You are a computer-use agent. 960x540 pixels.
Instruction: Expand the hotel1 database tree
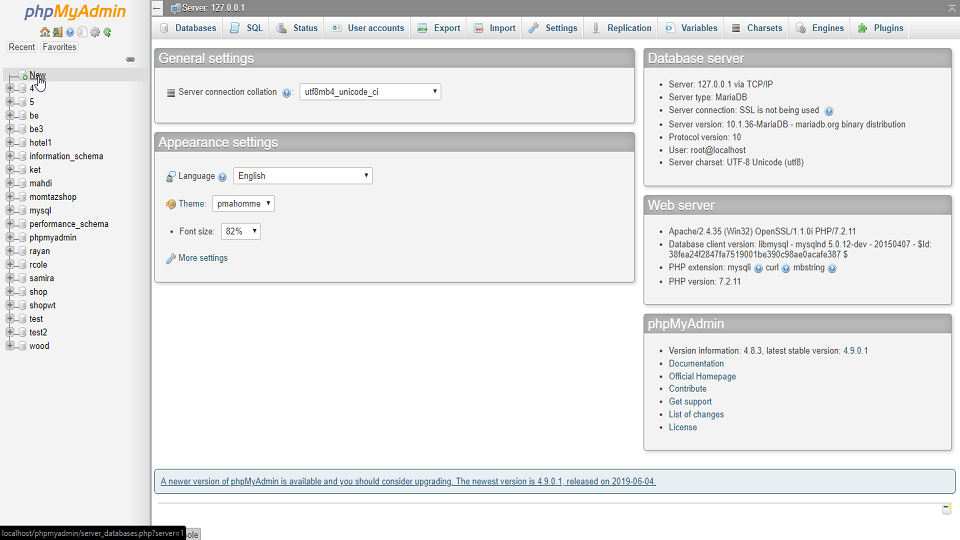coord(10,143)
